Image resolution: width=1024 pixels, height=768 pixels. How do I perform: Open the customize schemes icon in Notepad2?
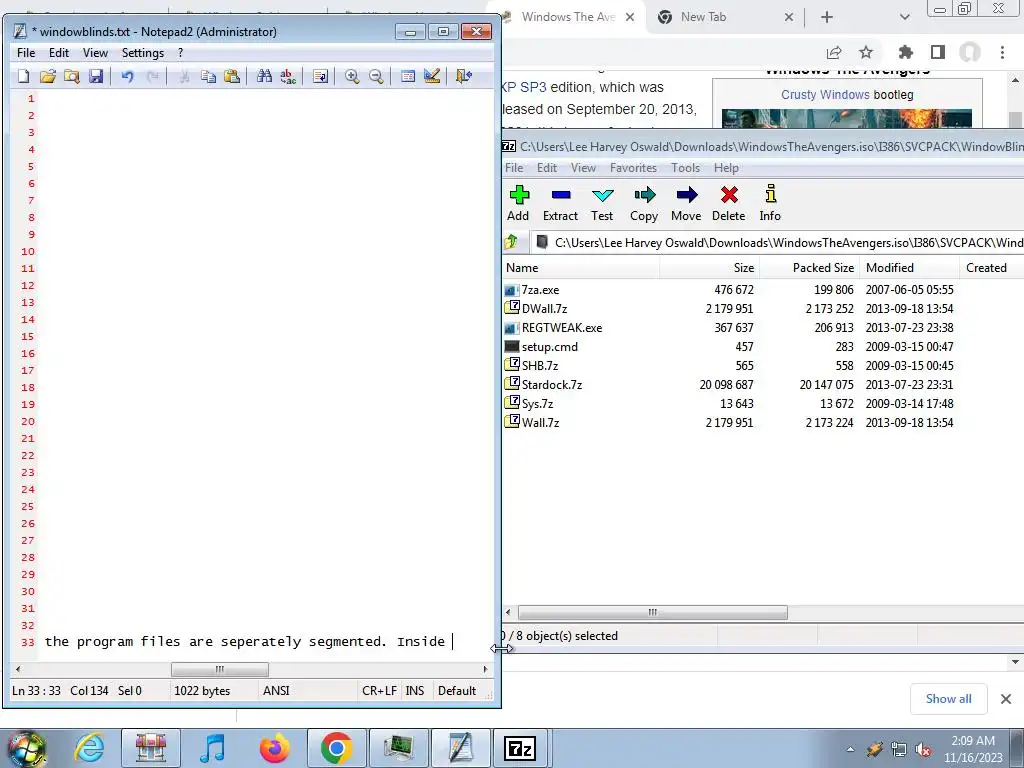(432, 76)
